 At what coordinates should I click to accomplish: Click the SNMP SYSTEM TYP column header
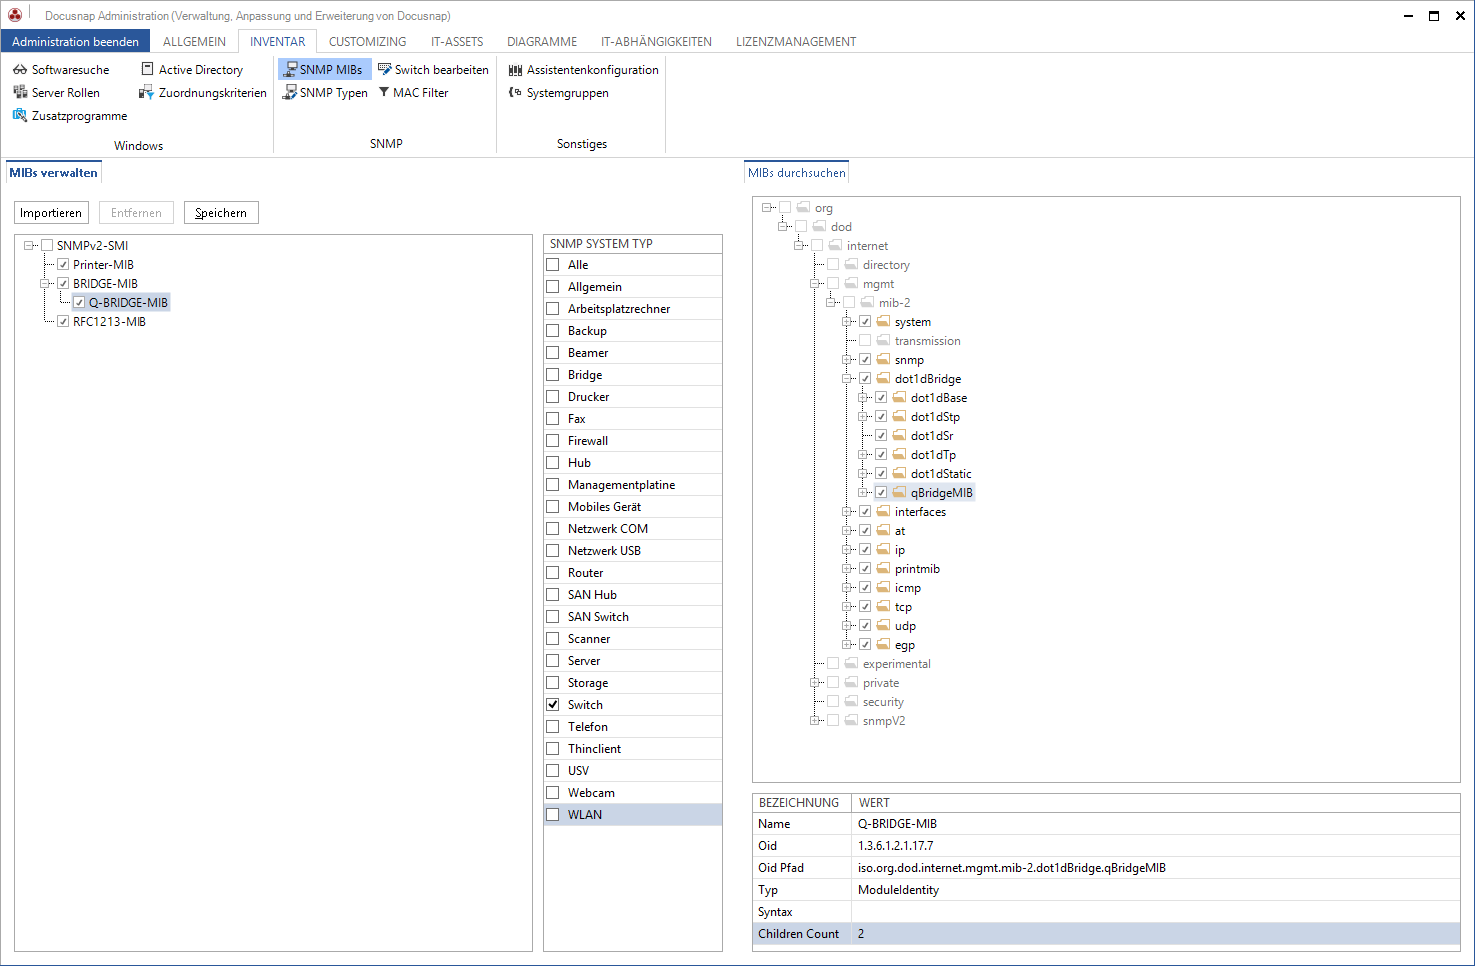click(x=632, y=244)
